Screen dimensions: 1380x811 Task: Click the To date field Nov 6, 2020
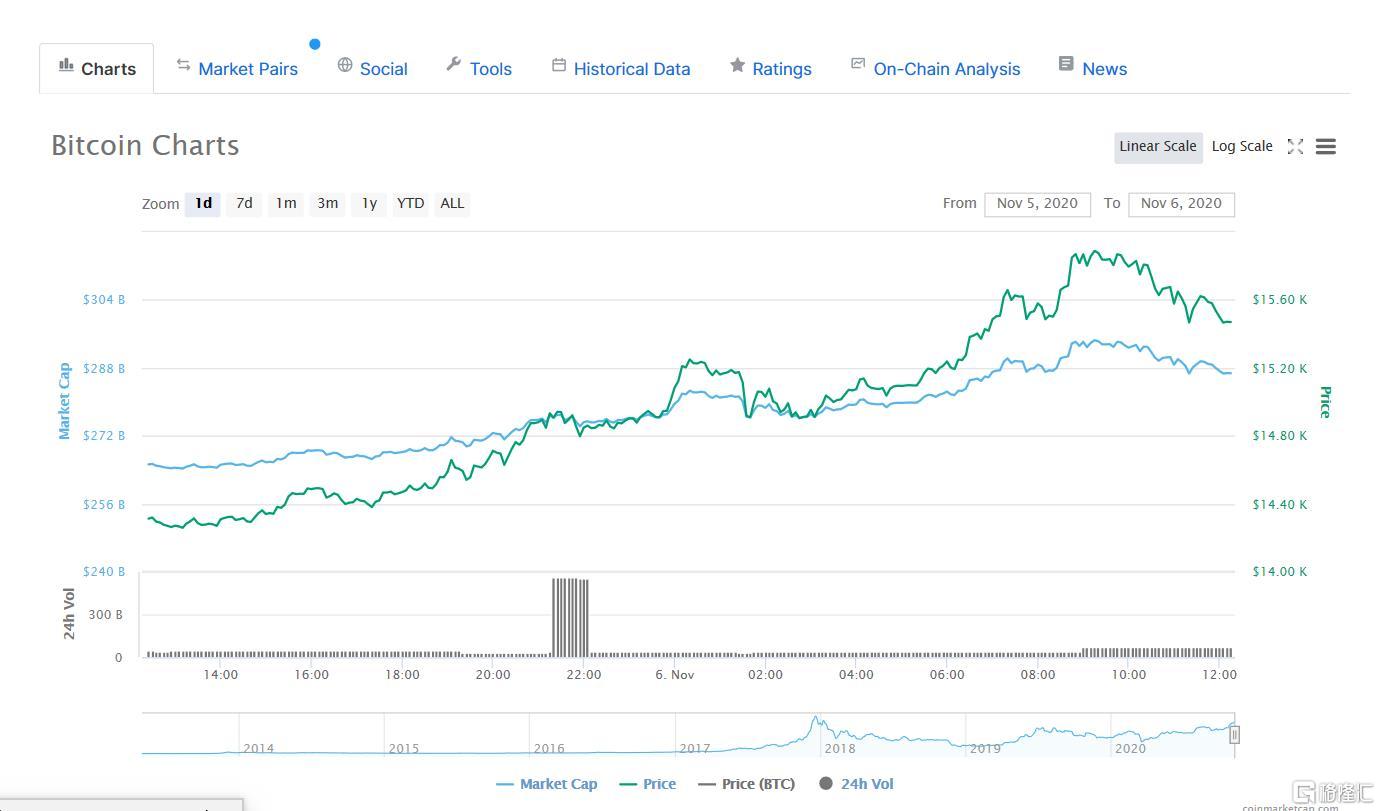(1181, 204)
